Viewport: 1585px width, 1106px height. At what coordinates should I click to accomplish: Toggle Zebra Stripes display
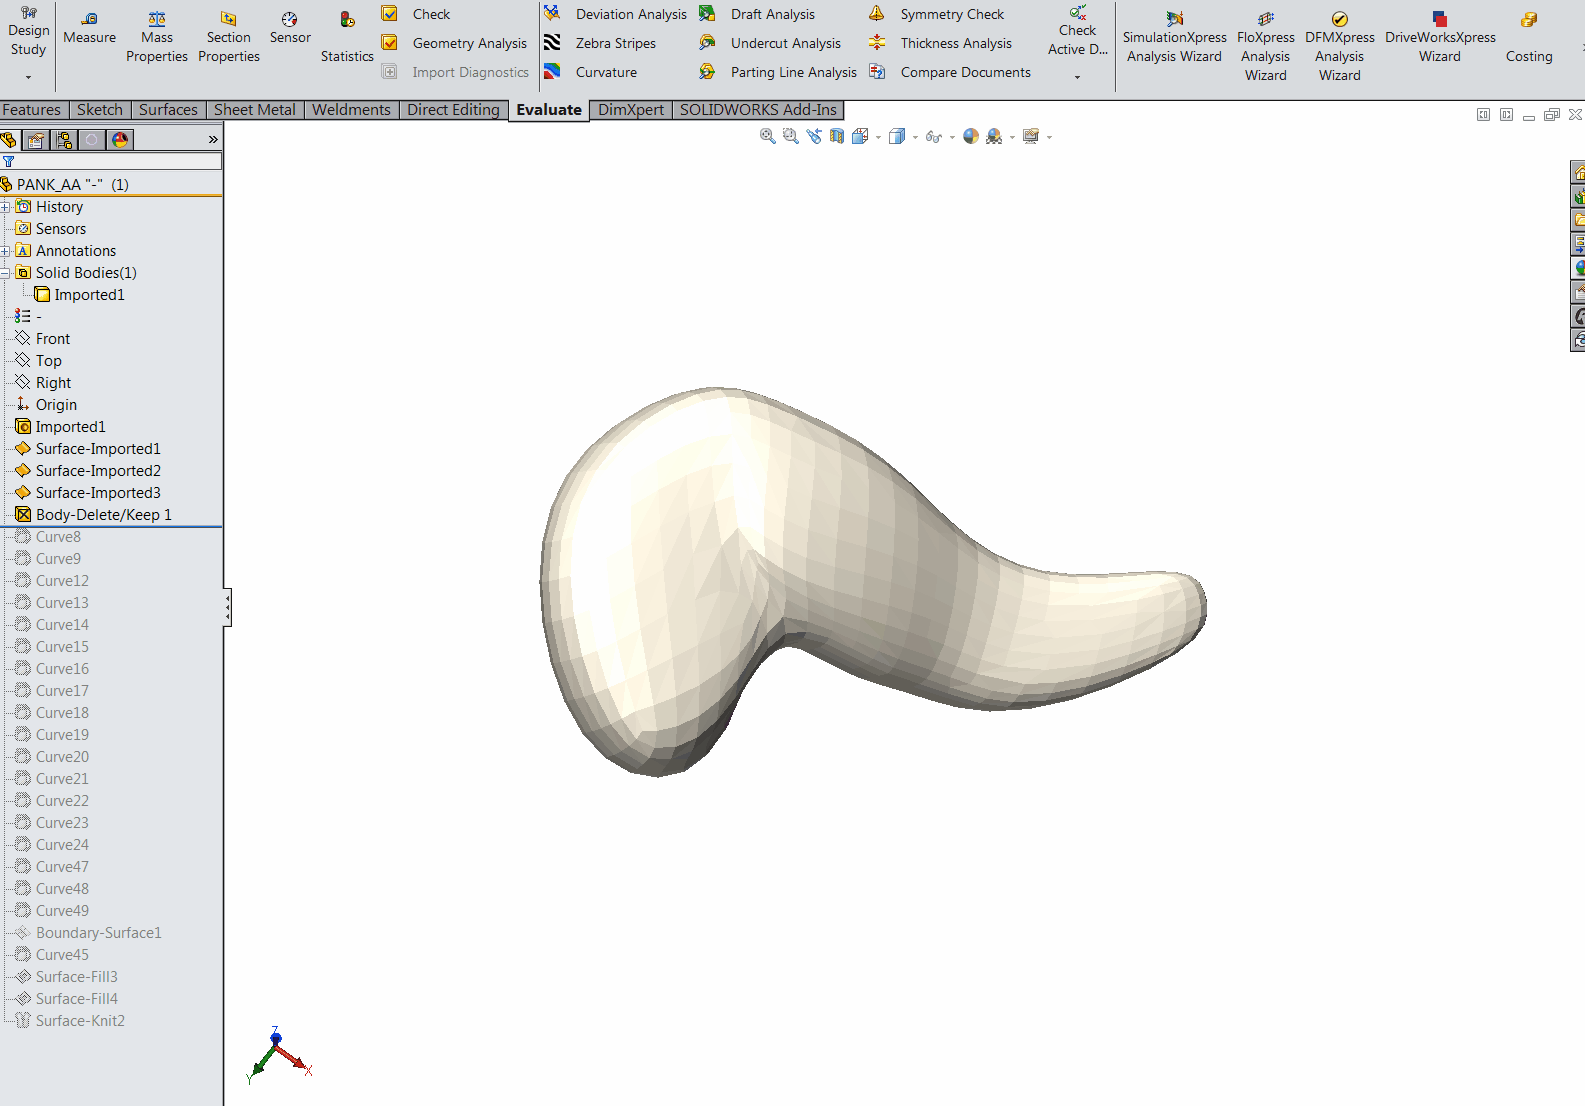(x=600, y=43)
